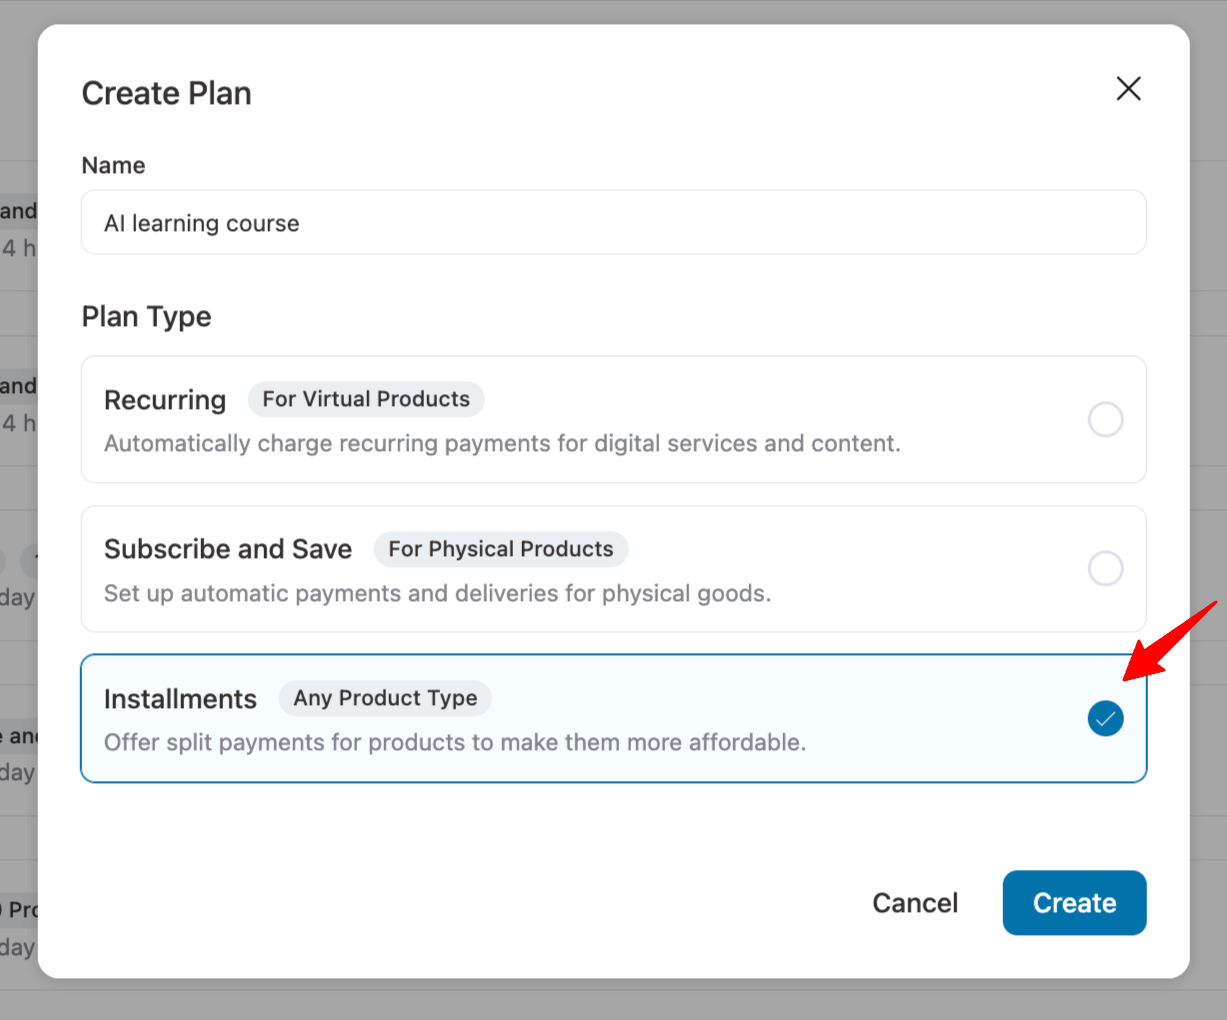Click the Create button to save plan

point(1074,902)
